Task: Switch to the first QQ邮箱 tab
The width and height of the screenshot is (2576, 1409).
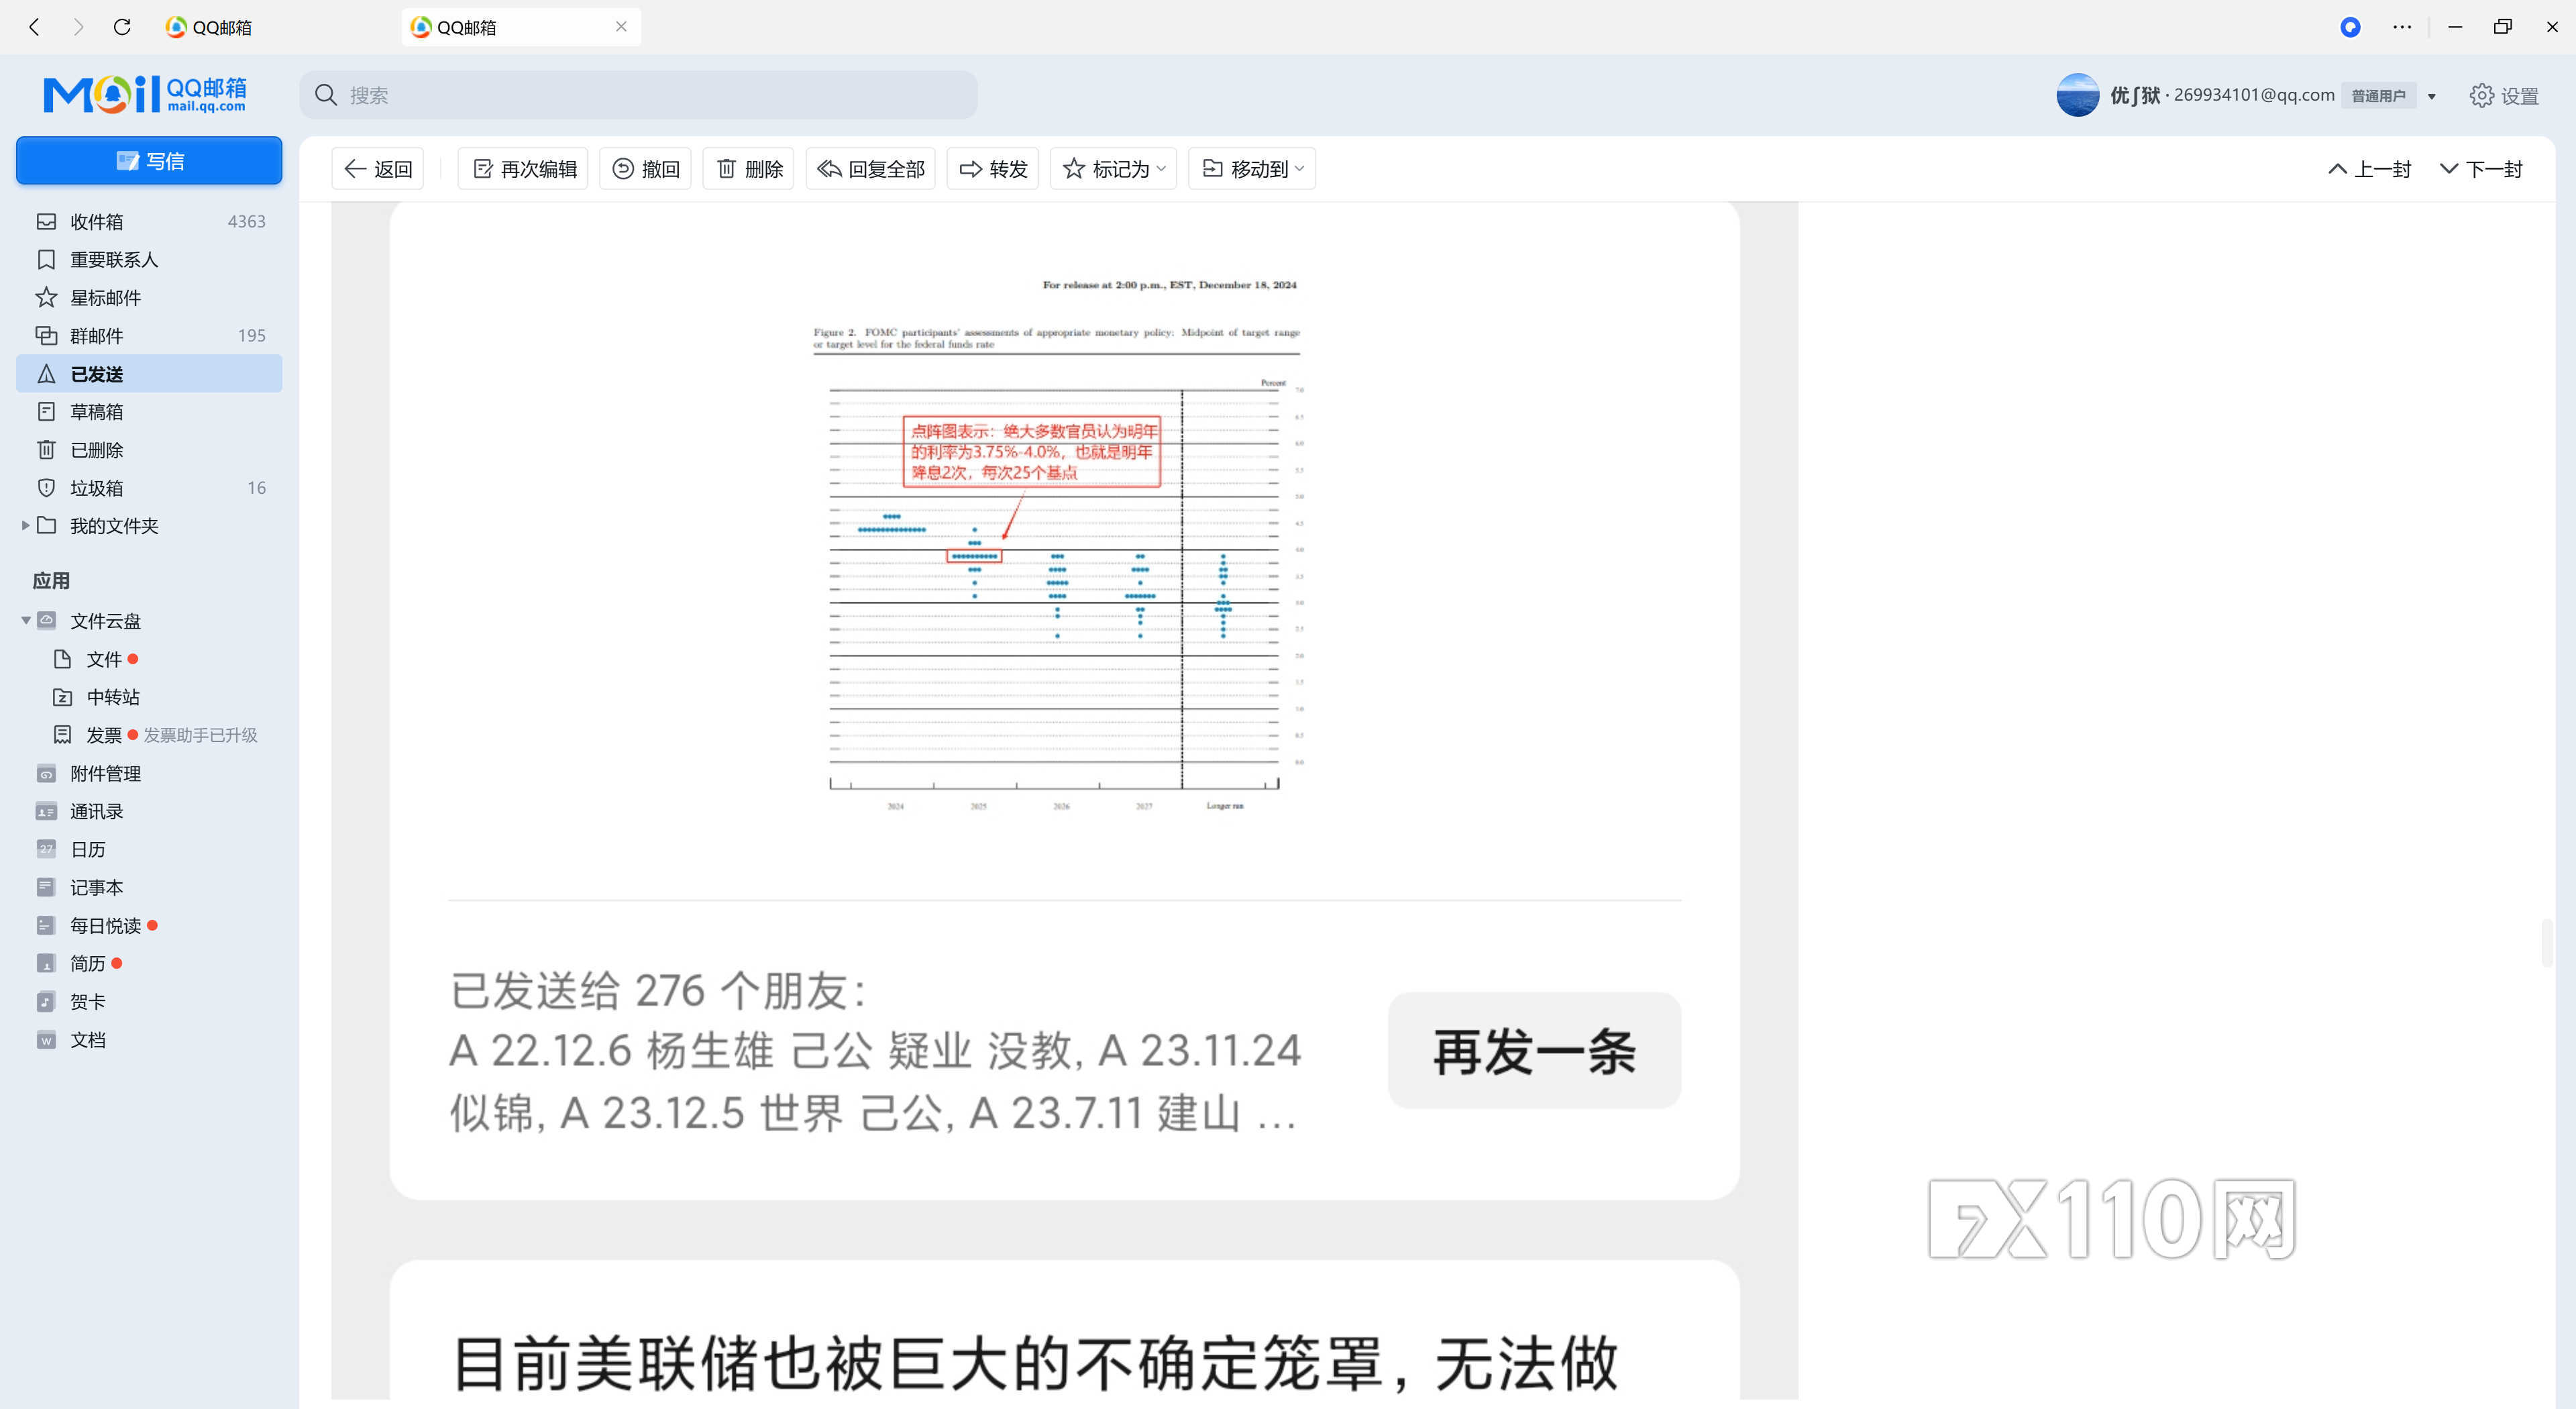Action: coord(208,27)
